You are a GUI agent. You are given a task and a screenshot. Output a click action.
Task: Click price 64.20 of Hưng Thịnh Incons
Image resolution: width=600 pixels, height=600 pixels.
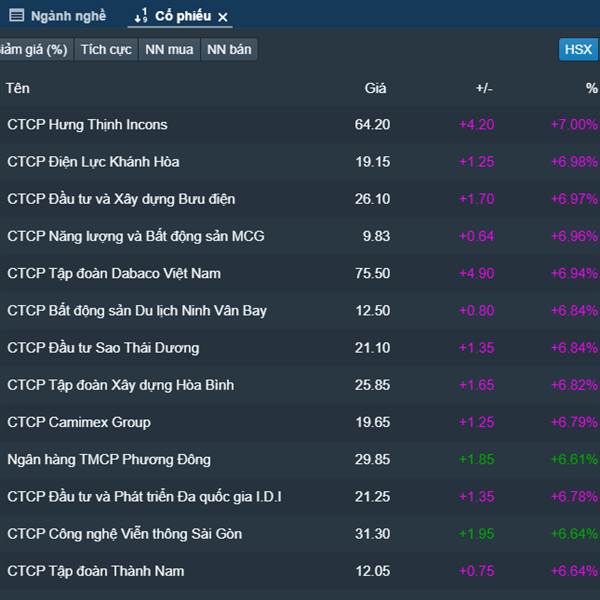point(372,124)
